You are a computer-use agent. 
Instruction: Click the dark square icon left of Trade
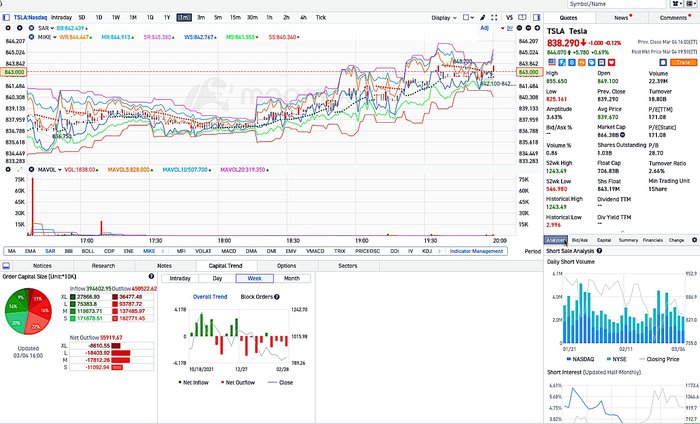(x=663, y=62)
